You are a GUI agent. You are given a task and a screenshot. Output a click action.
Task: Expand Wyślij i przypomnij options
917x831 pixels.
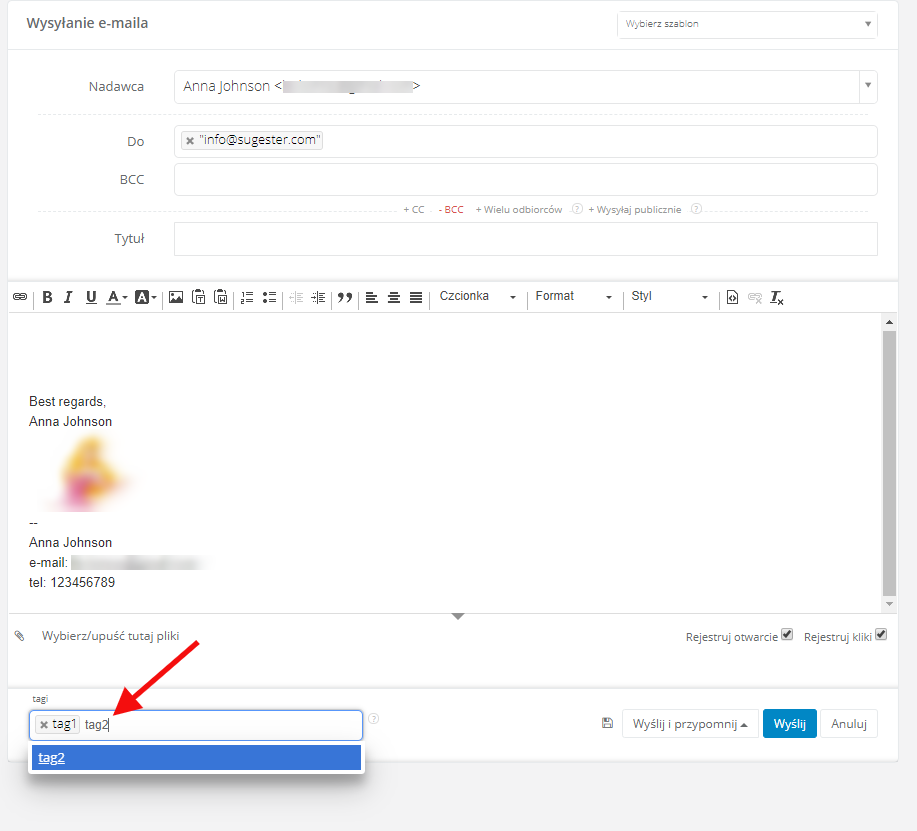click(x=690, y=724)
